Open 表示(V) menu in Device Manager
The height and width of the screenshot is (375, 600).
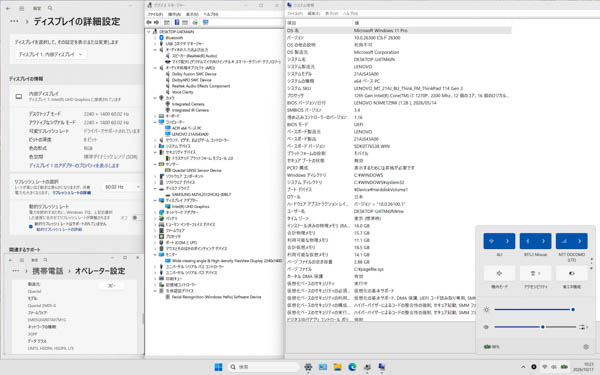(x=192, y=14)
